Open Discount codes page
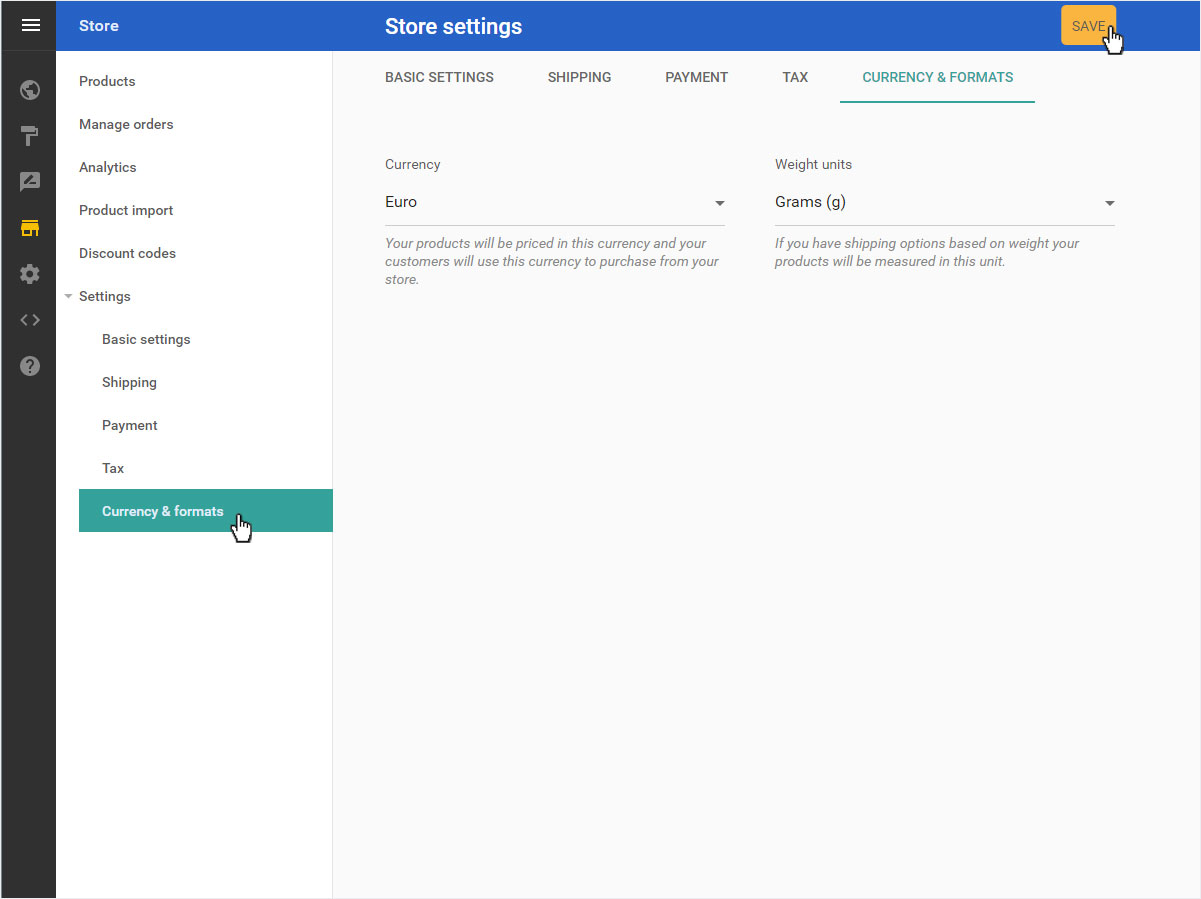This screenshot has height=899, width=1201. 127,253
